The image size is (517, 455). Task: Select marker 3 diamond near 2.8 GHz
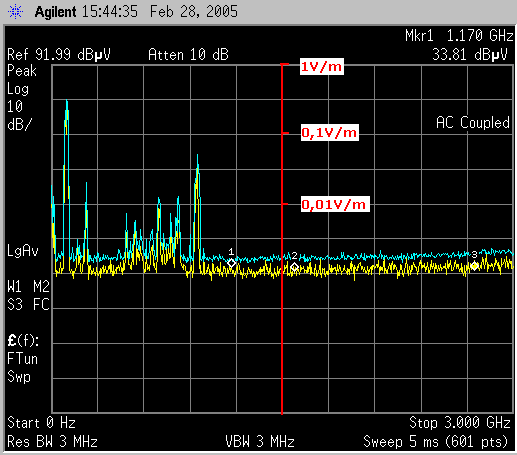tap(474, 266)
